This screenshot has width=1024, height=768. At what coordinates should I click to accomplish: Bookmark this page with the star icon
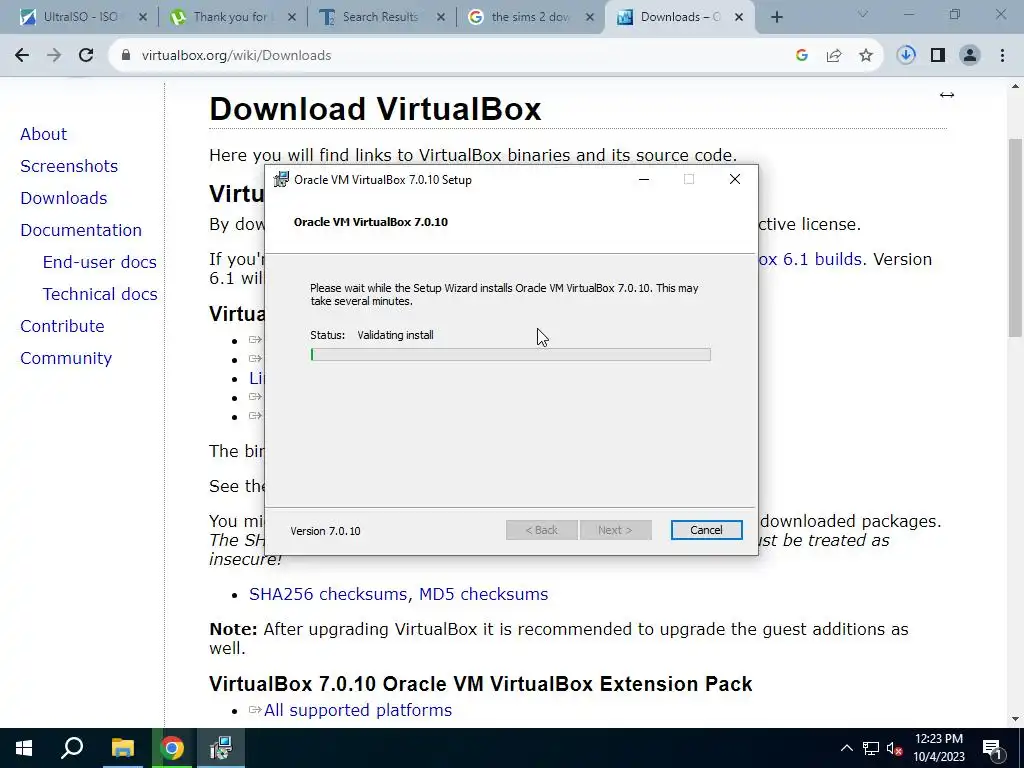(x=866, y=56)
